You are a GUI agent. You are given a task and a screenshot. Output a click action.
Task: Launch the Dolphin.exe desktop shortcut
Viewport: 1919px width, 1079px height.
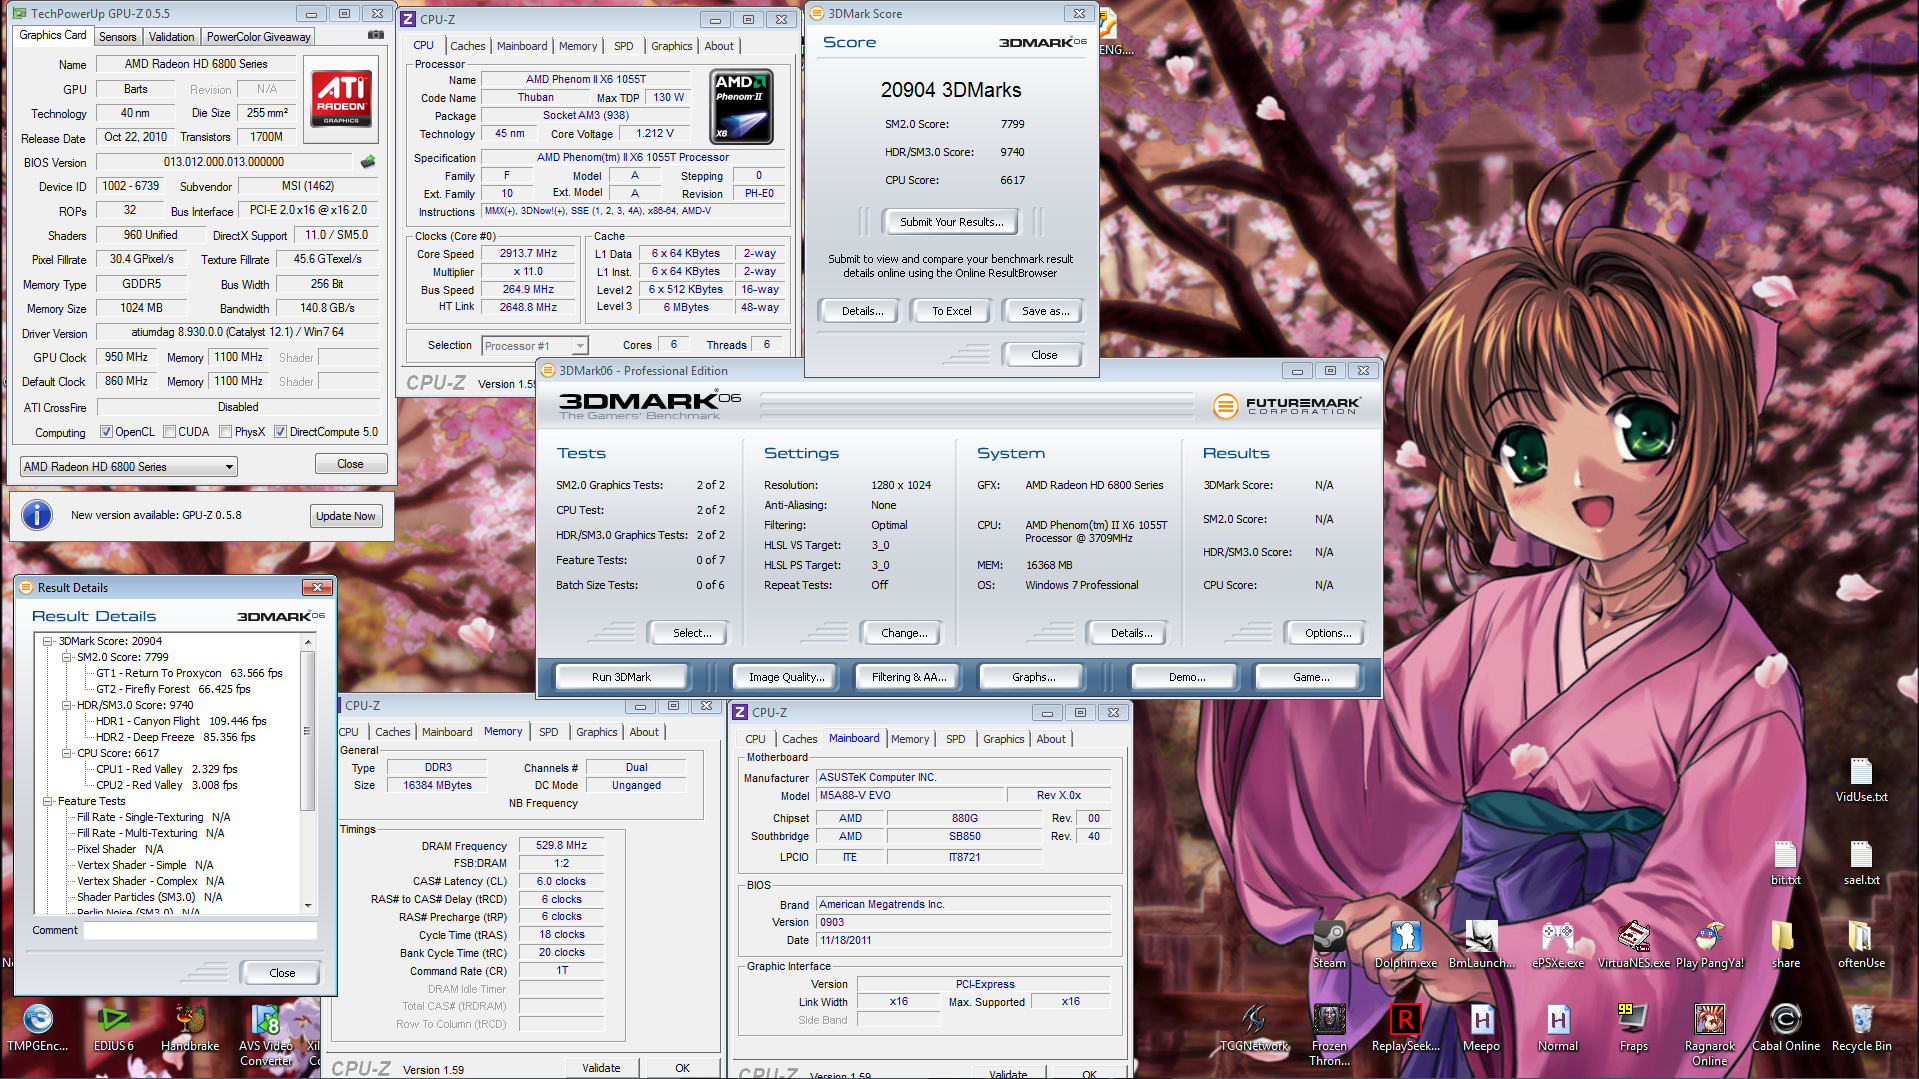pos(1405,945)
